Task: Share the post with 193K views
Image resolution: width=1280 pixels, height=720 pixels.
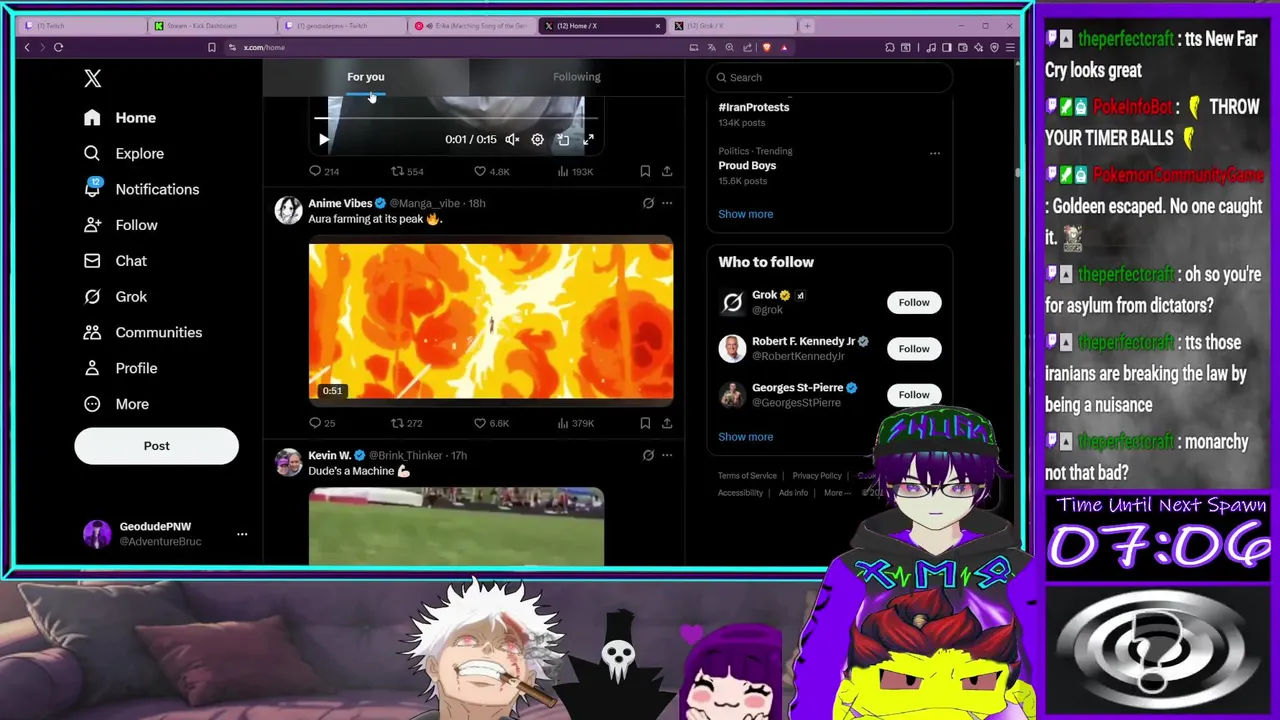Action: coord(667,171)
